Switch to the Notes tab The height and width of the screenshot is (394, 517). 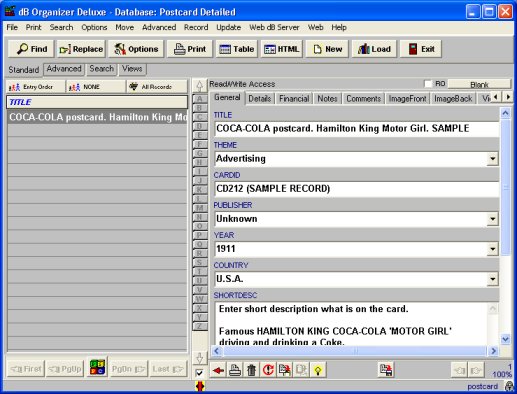click(x=327, y=99)
